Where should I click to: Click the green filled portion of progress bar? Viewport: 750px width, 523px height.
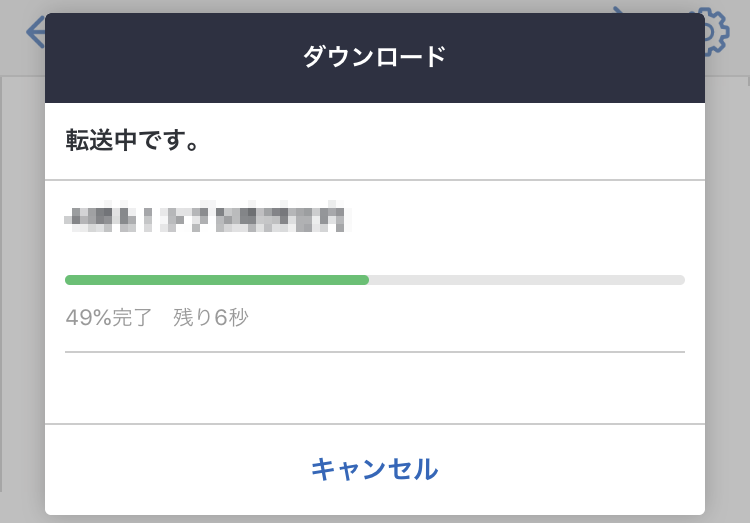(217, 280)
